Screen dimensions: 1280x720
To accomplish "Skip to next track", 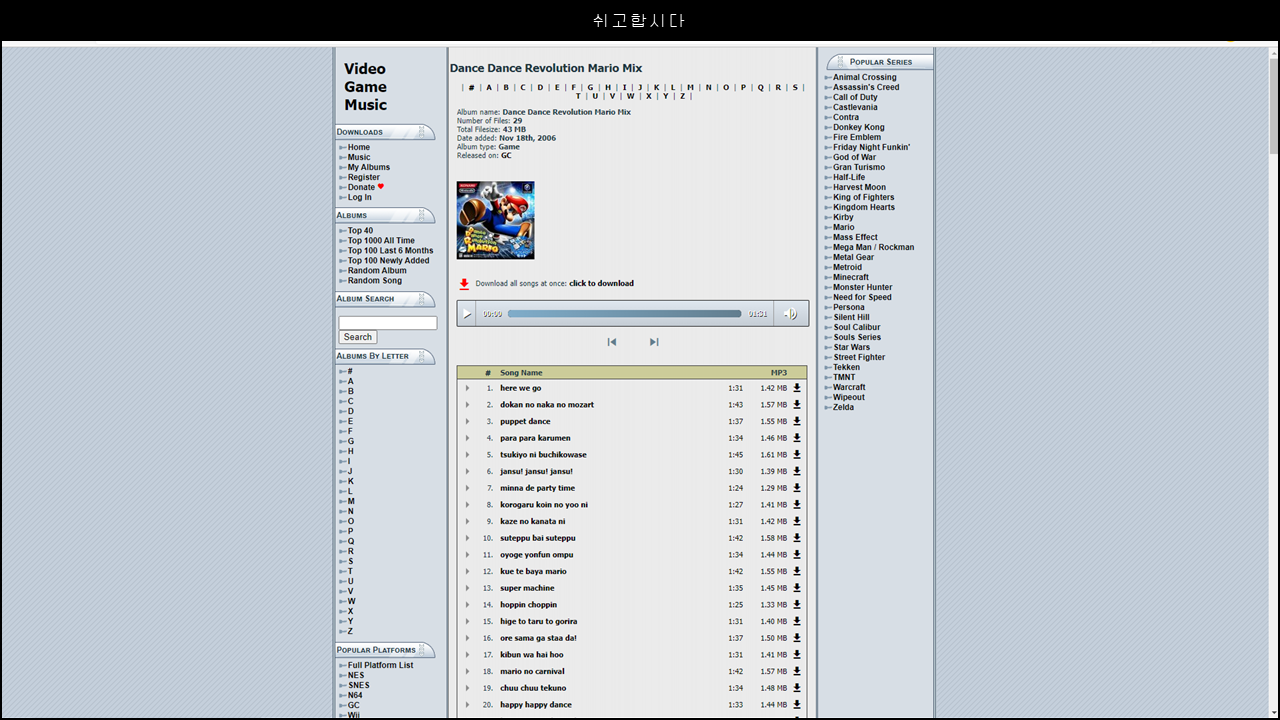I will (x=654, y=342).
